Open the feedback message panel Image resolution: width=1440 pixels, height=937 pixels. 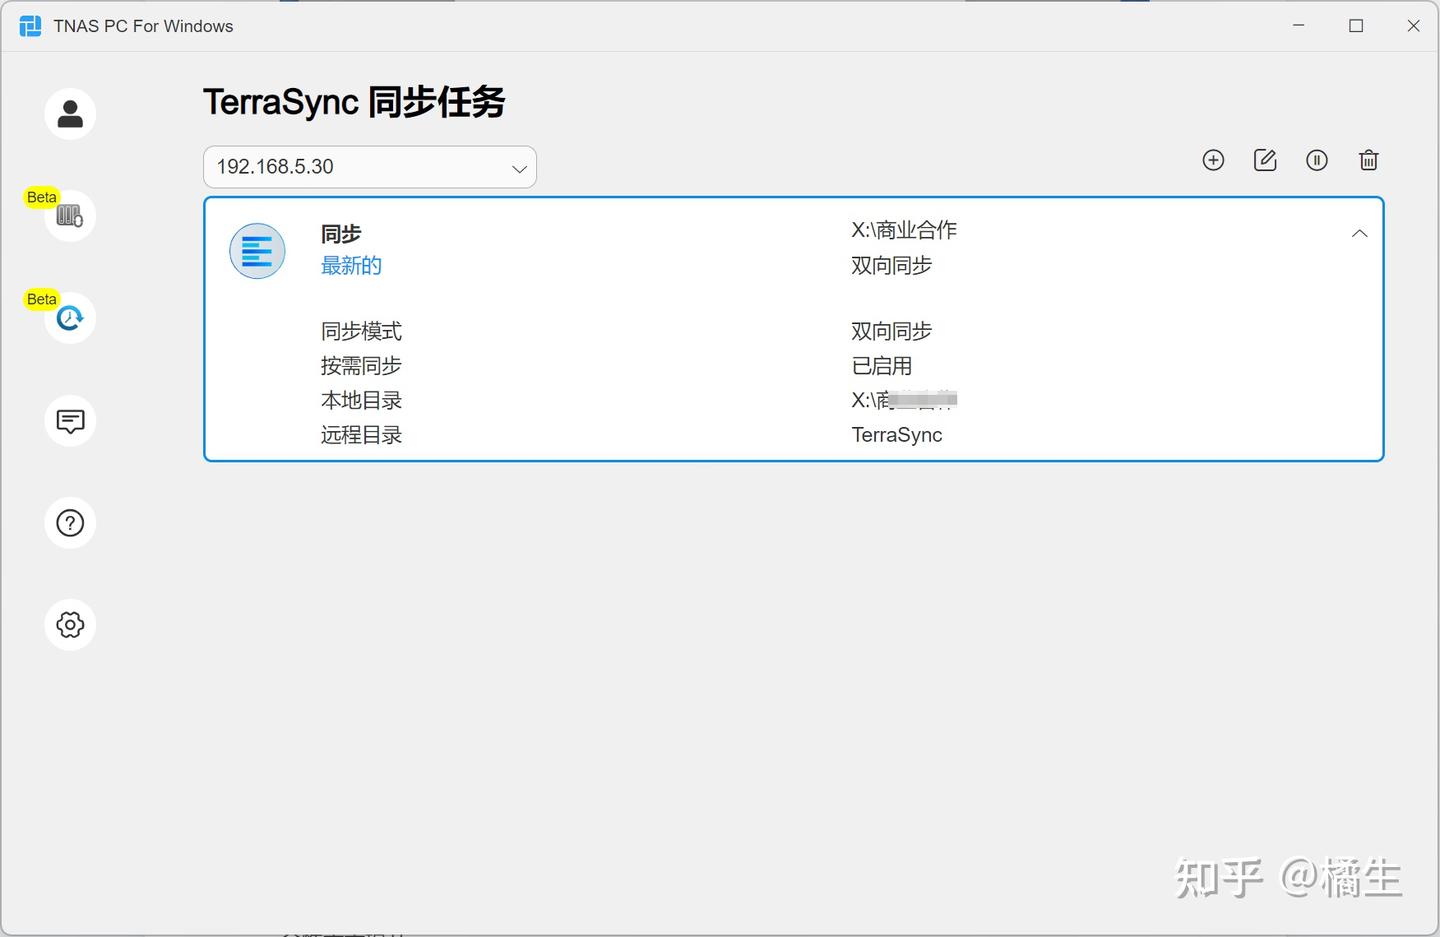click(x=69, y=421)
